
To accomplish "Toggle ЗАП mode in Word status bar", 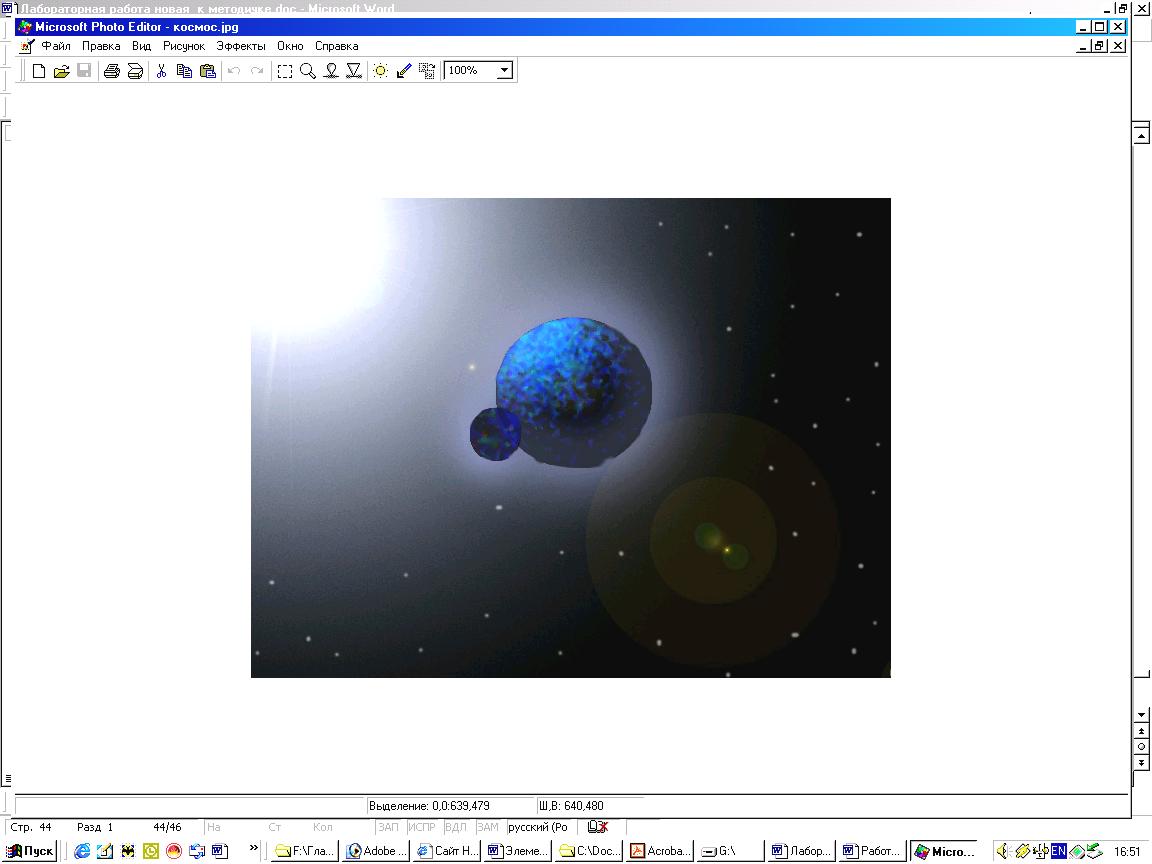I will pyautogui.click(x=388, y=827).
